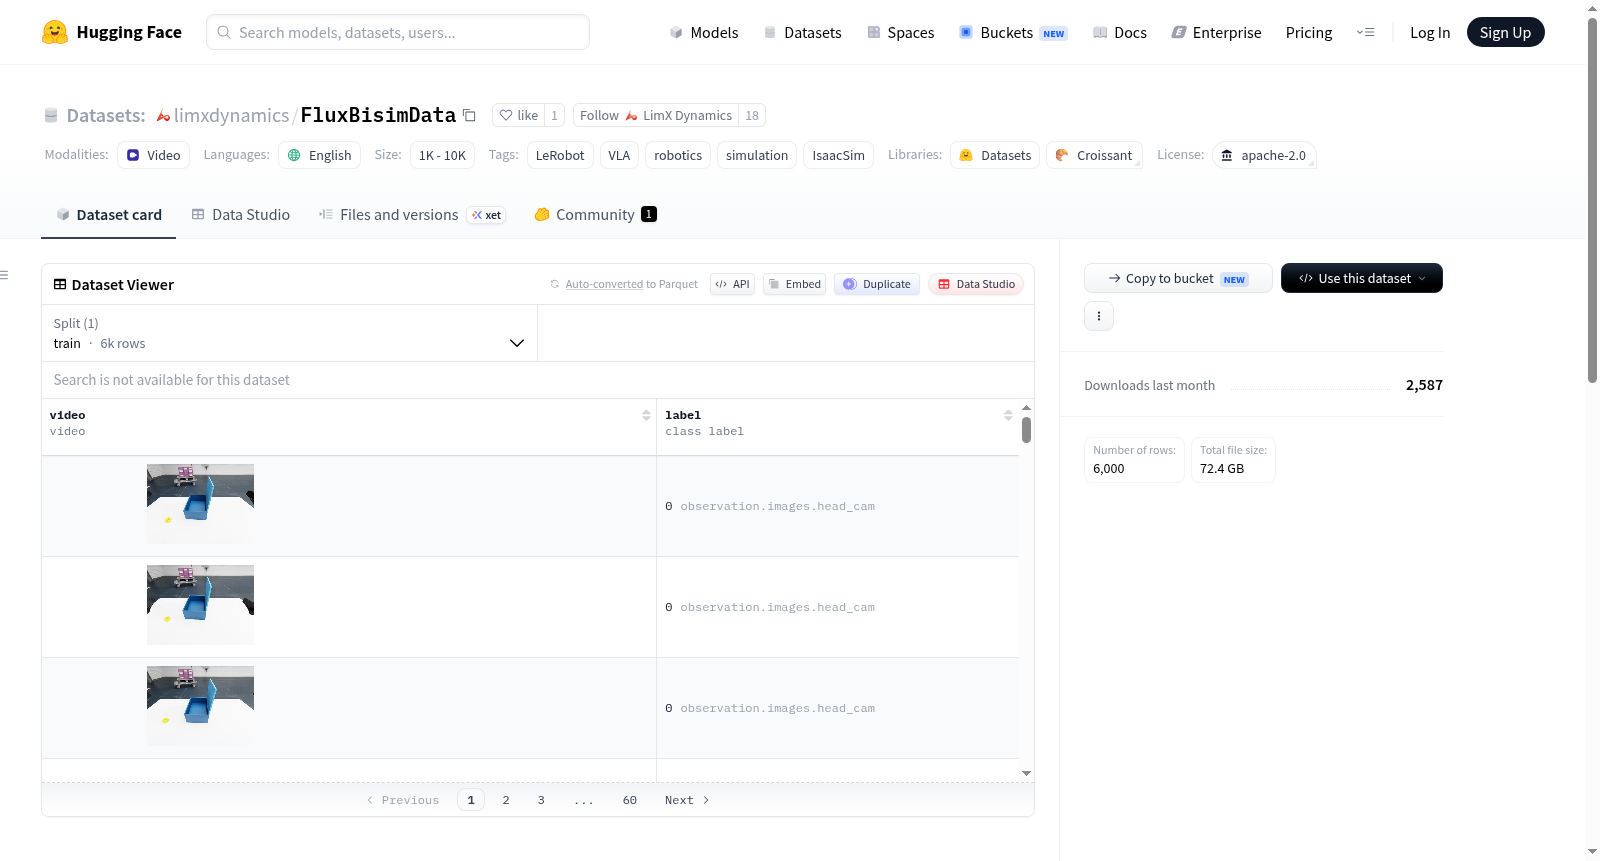Click the like count of 1

pyautogui.click(x=555, y=115)
